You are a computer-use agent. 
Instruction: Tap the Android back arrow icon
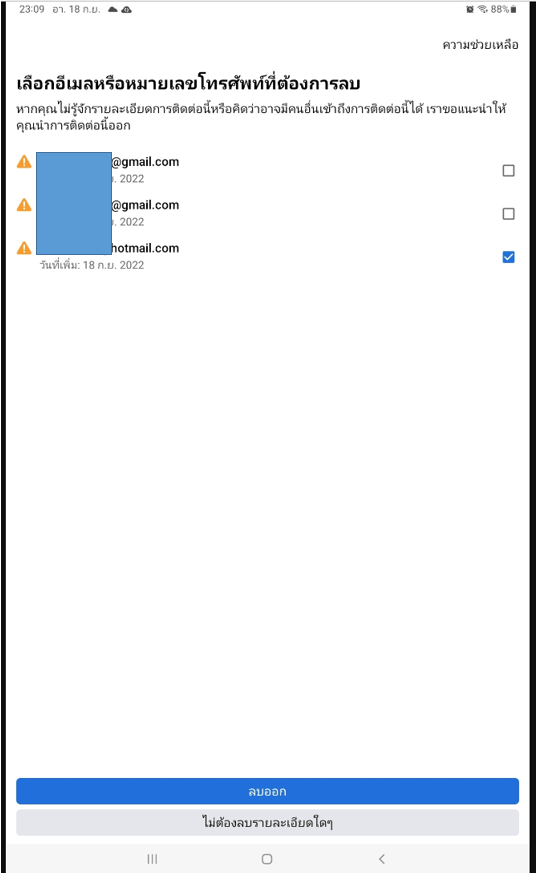click(382, 859)
